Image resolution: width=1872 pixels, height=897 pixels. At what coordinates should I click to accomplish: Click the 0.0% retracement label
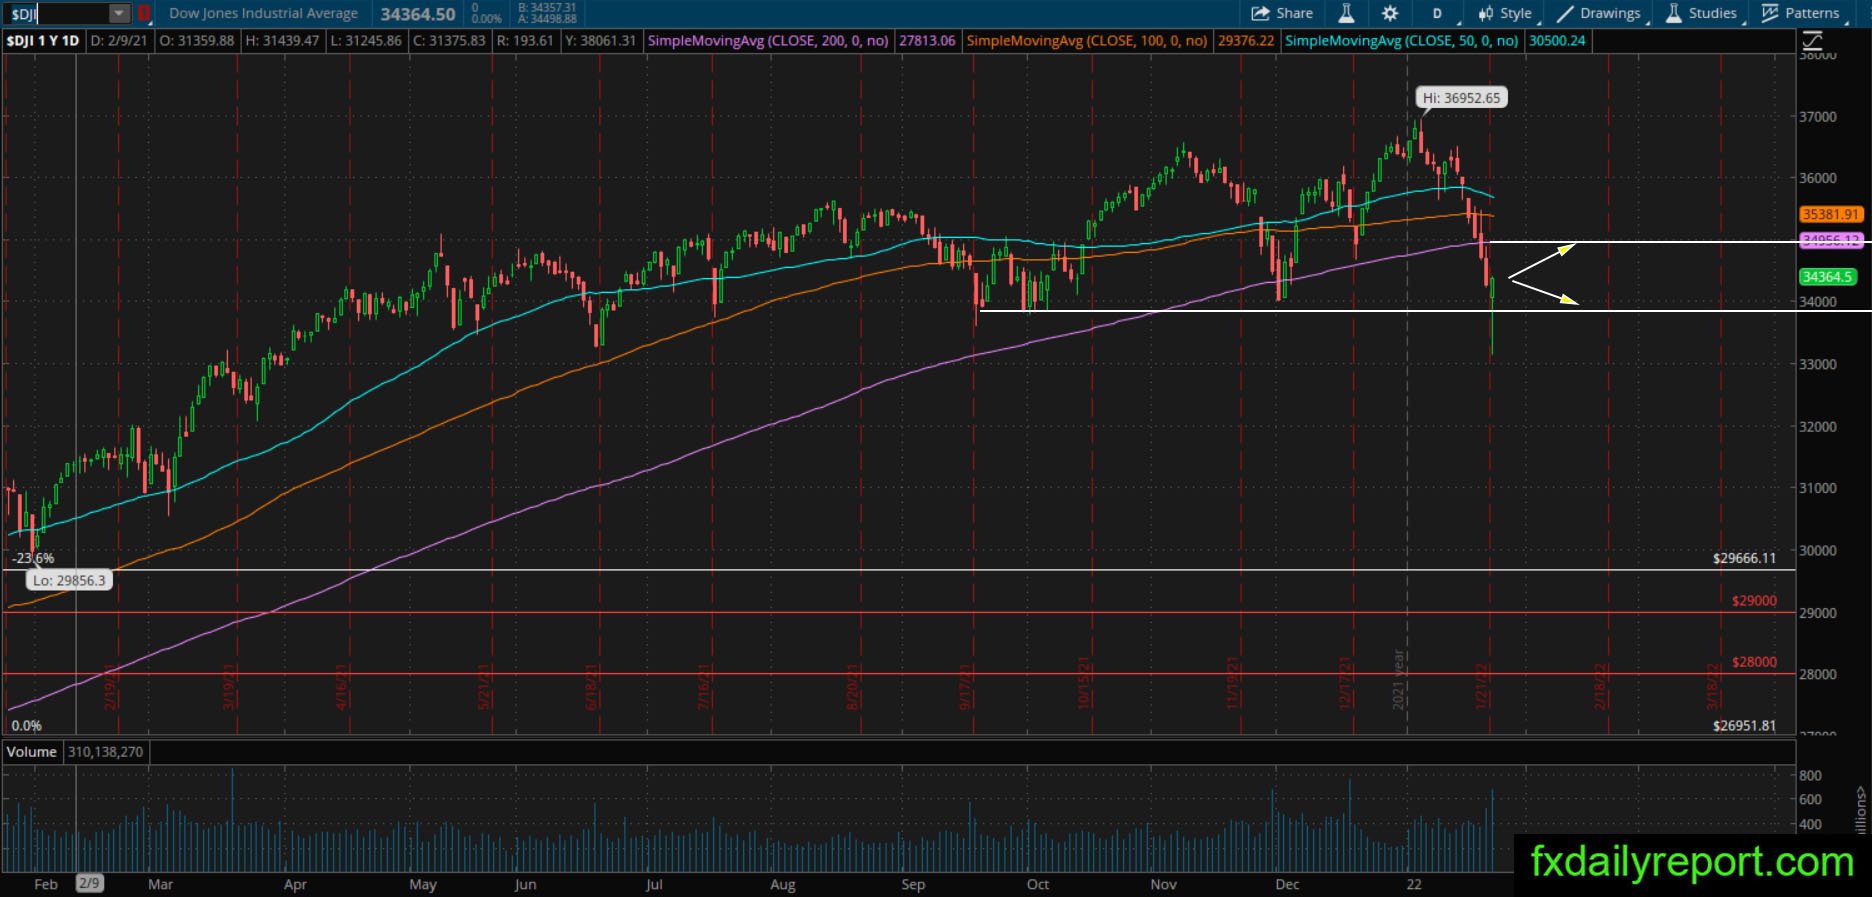pyautogui.click(x=26, y=726)
